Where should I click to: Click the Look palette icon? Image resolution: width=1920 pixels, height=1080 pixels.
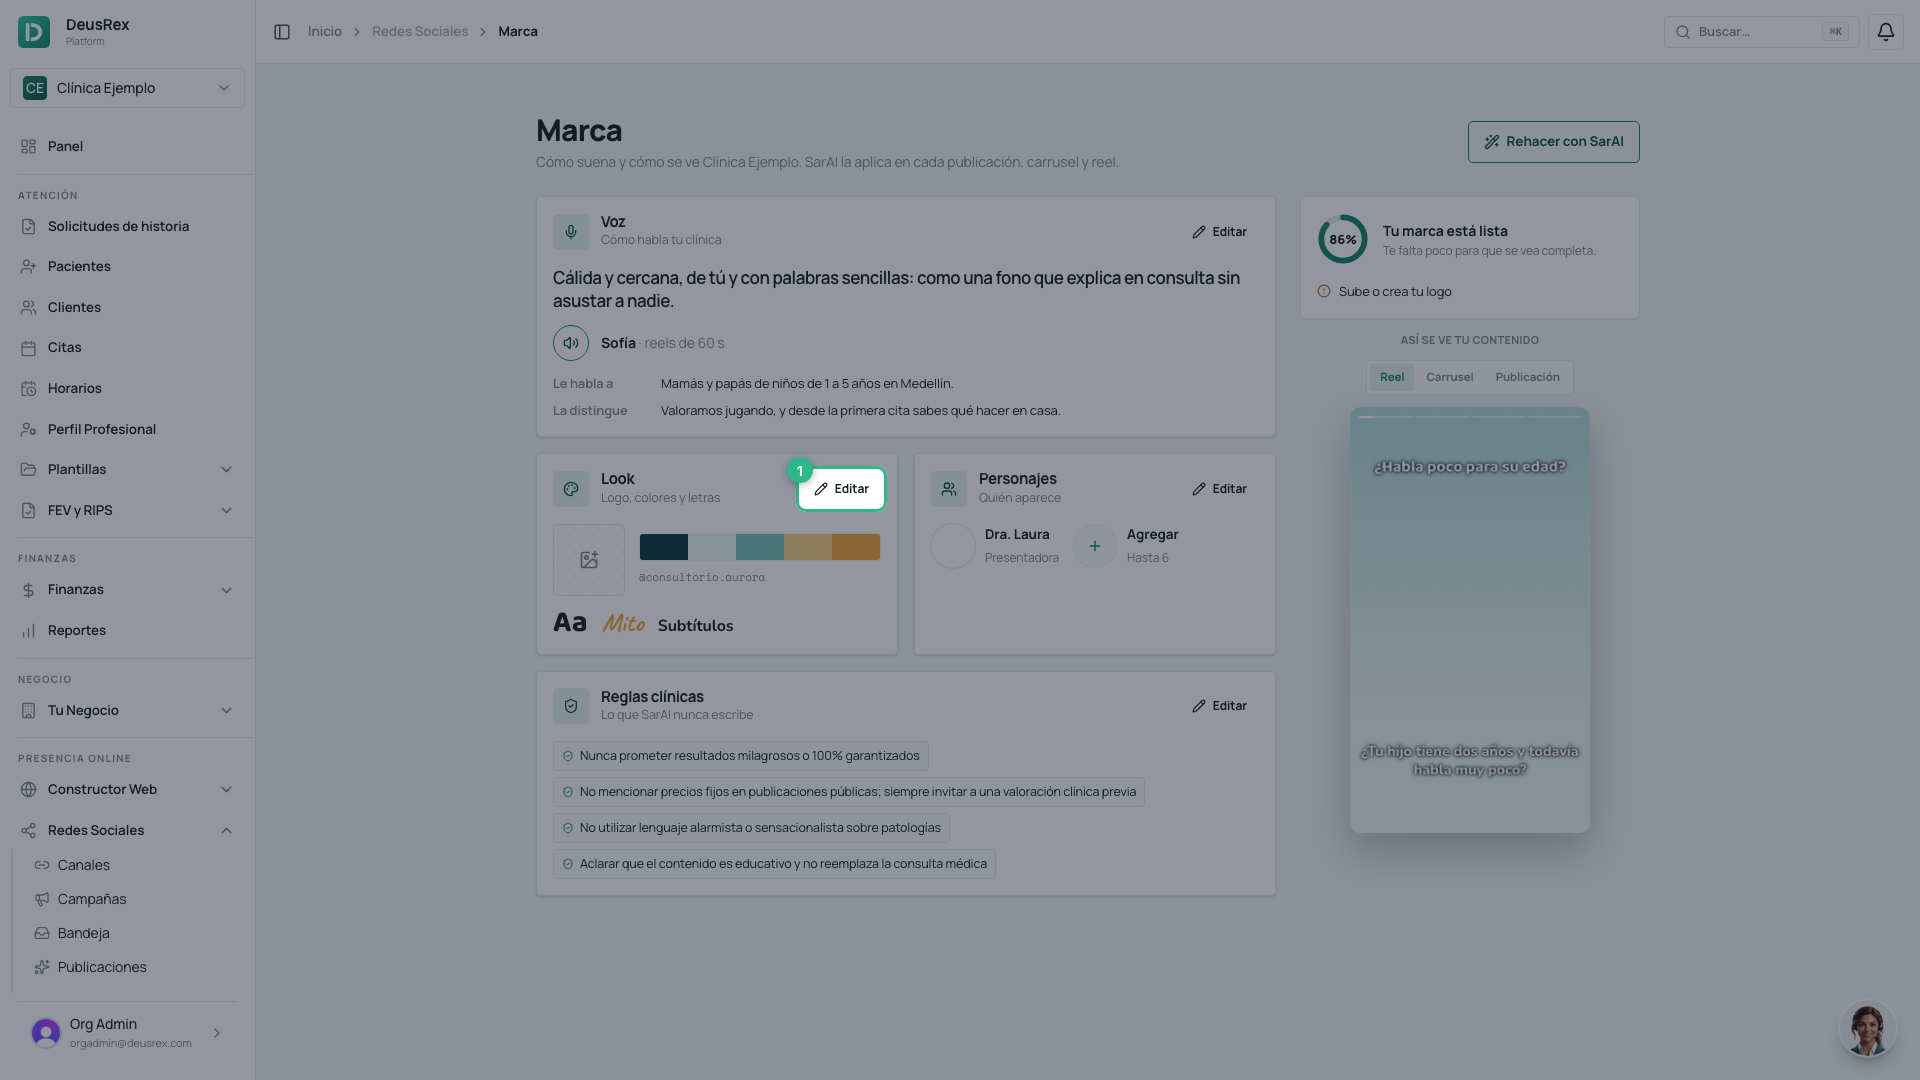click(571, 489)
